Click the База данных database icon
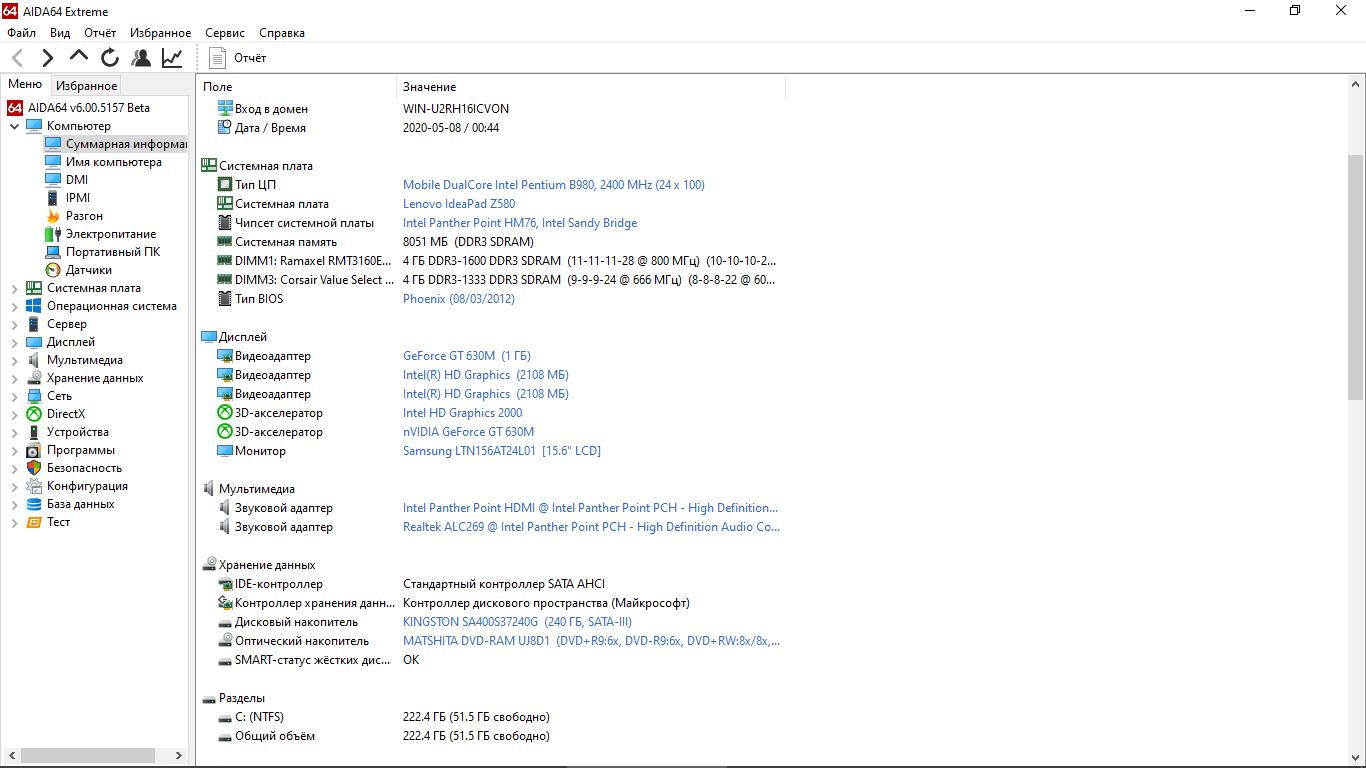Image resolution: width=1366 pixels, height=768 pixels. pyautogui.click(x=34, y=504)
